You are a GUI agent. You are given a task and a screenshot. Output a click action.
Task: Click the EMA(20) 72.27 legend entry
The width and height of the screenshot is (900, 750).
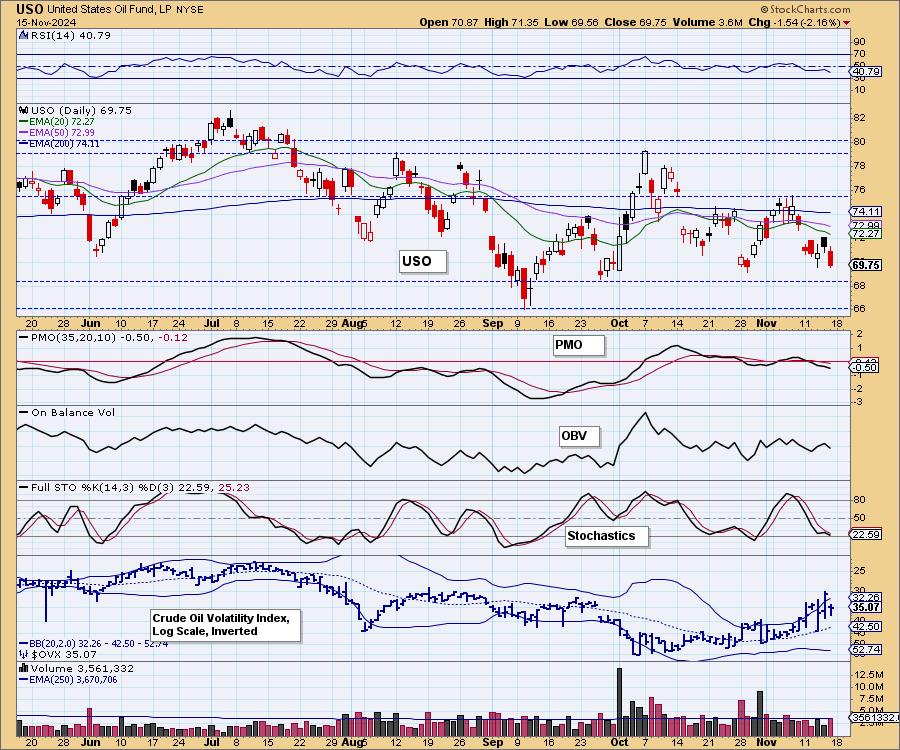(x=56, y=122)
